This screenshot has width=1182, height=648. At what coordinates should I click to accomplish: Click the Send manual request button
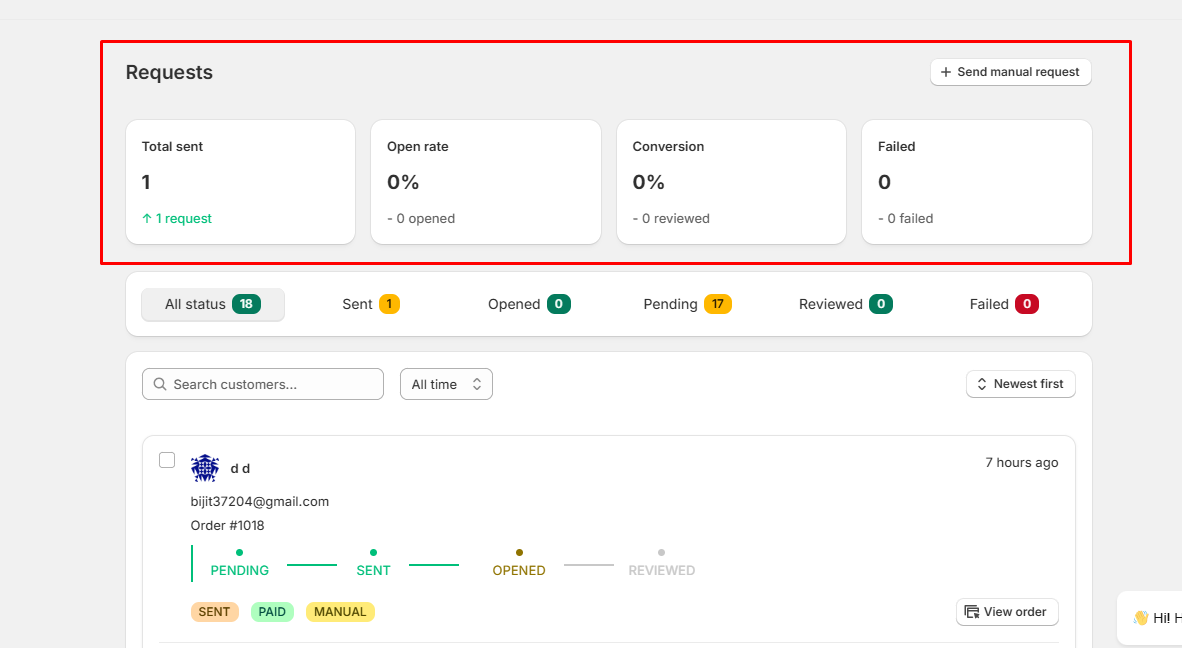pyautogui.click(x=1010, y=72)
